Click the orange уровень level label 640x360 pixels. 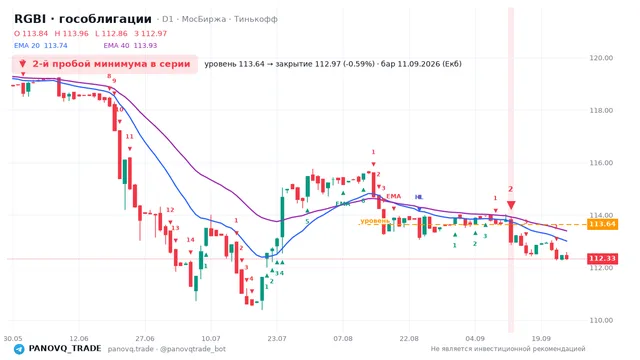(x=375, y=221)
